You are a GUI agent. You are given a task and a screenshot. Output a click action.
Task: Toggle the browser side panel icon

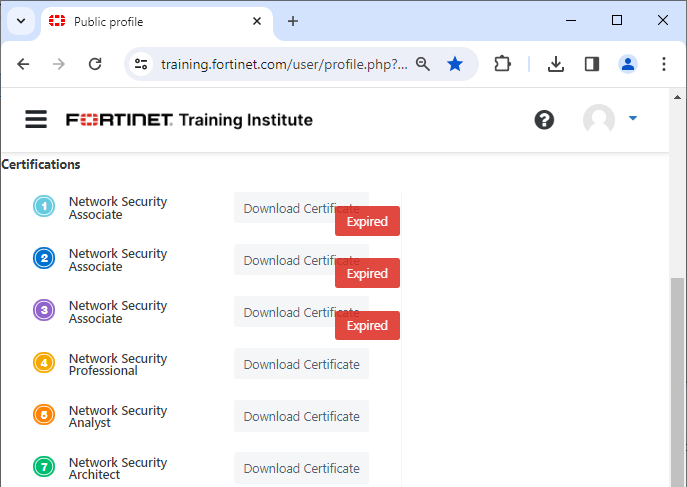(592, 64)
